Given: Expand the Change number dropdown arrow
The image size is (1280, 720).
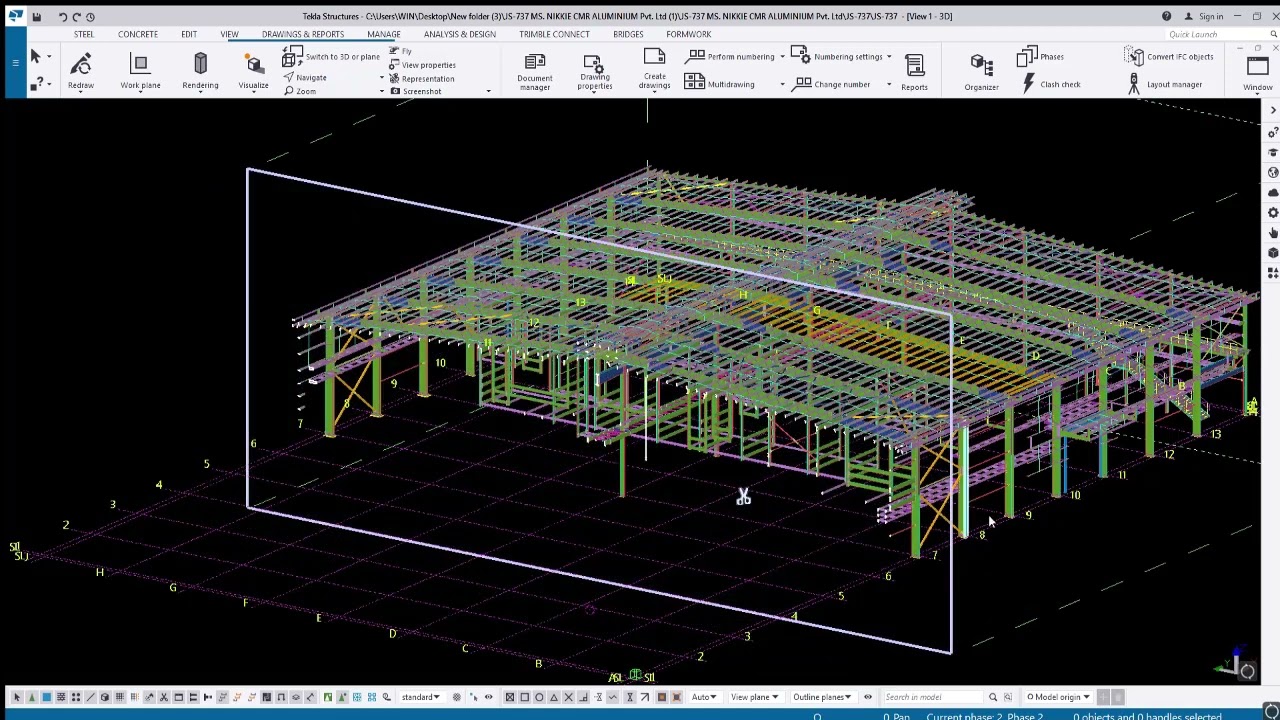Looking at the screenshot, I should 889,84.
